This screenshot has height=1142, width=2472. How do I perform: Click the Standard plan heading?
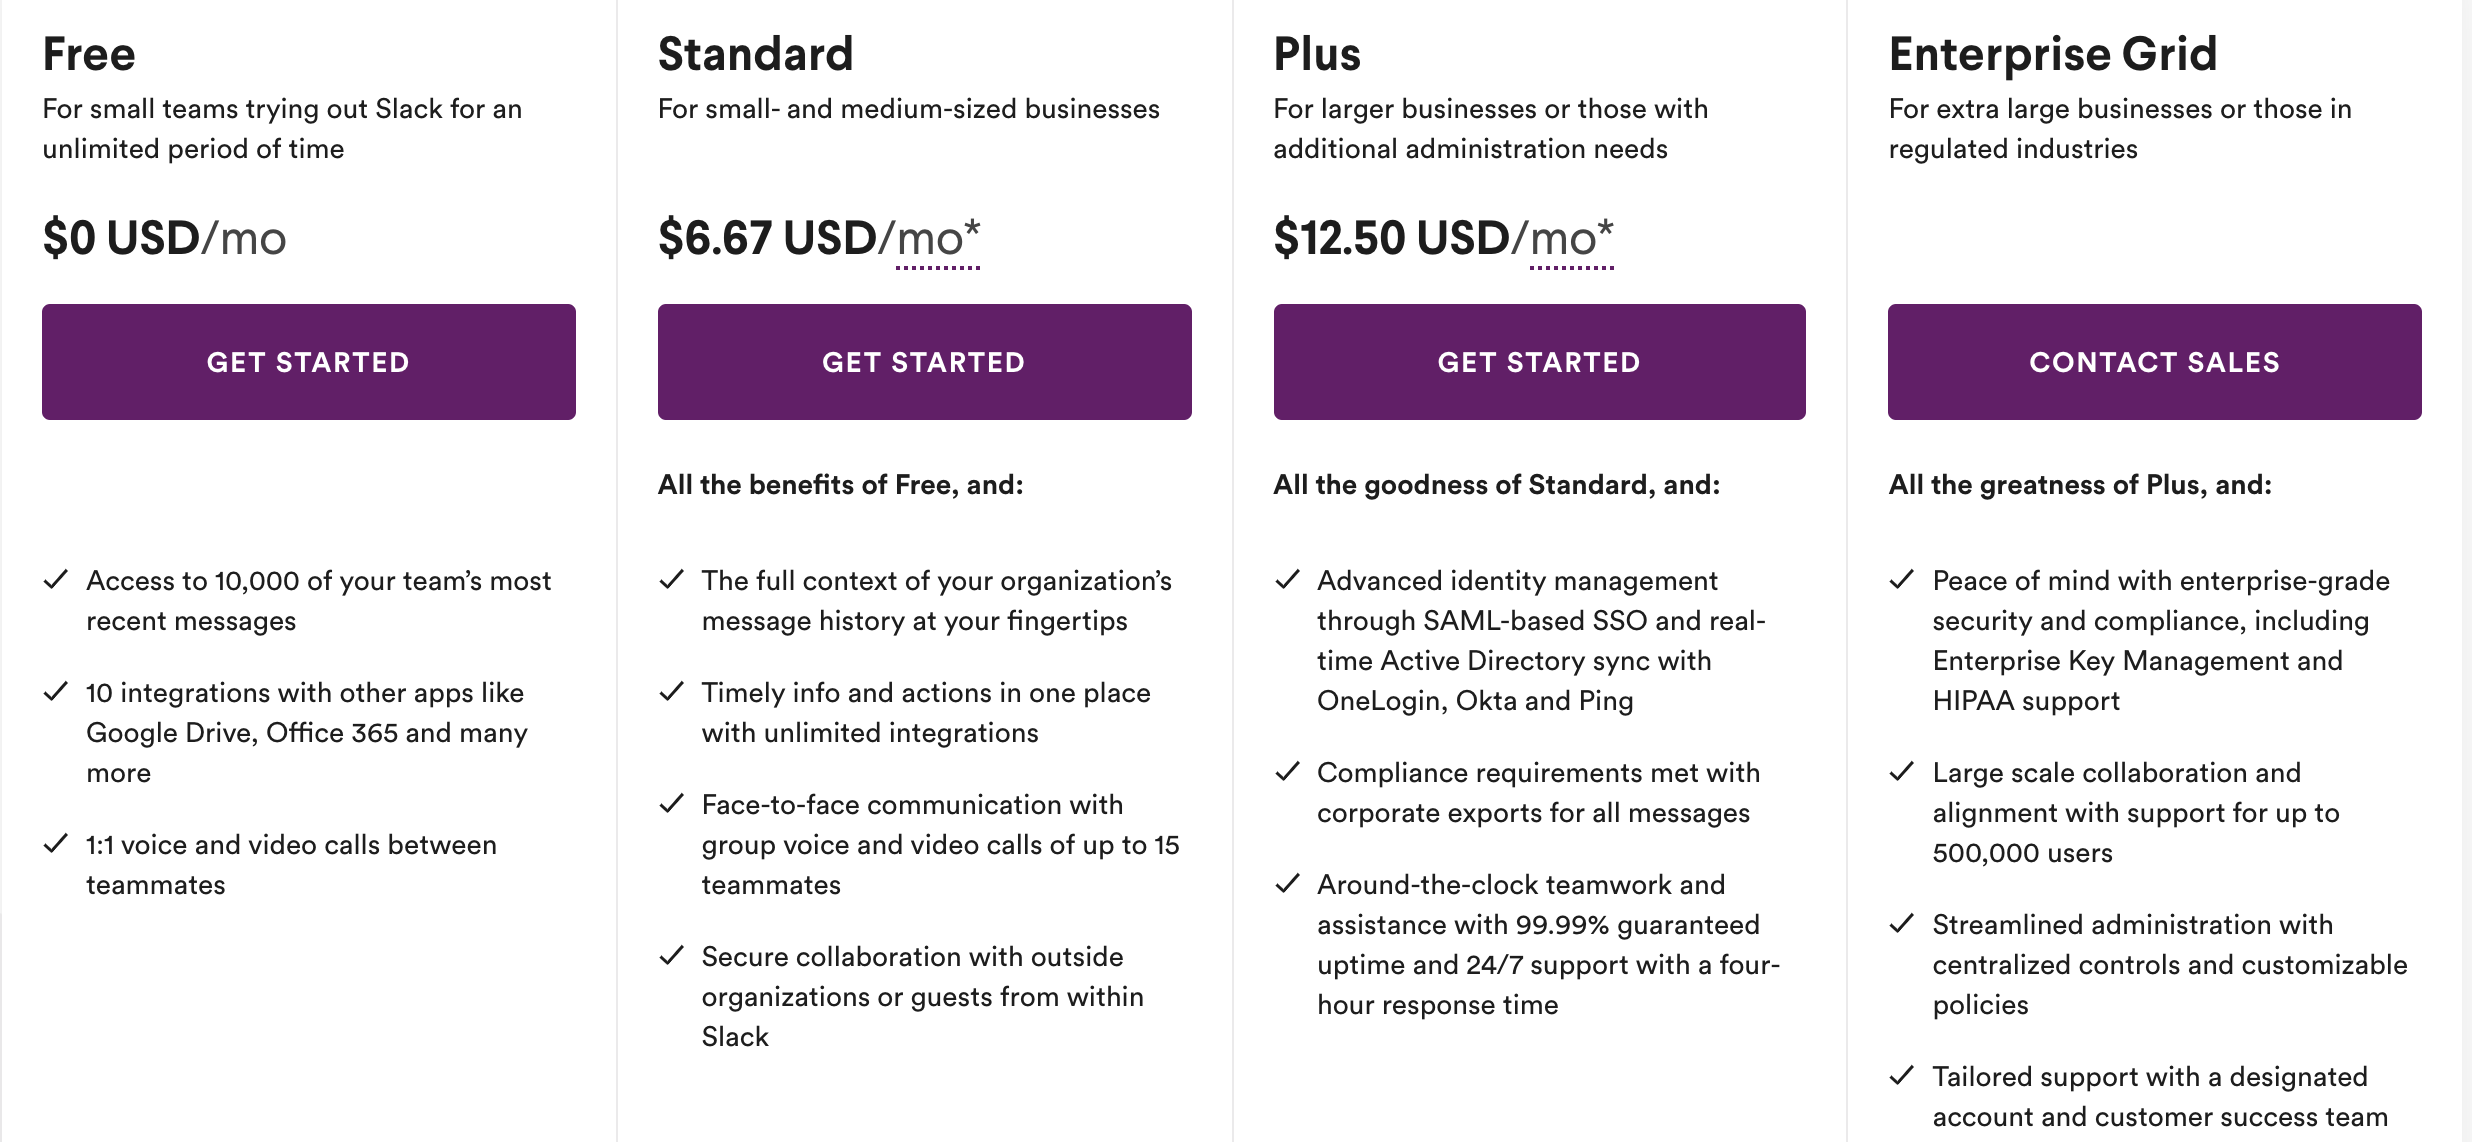[756, 54]
